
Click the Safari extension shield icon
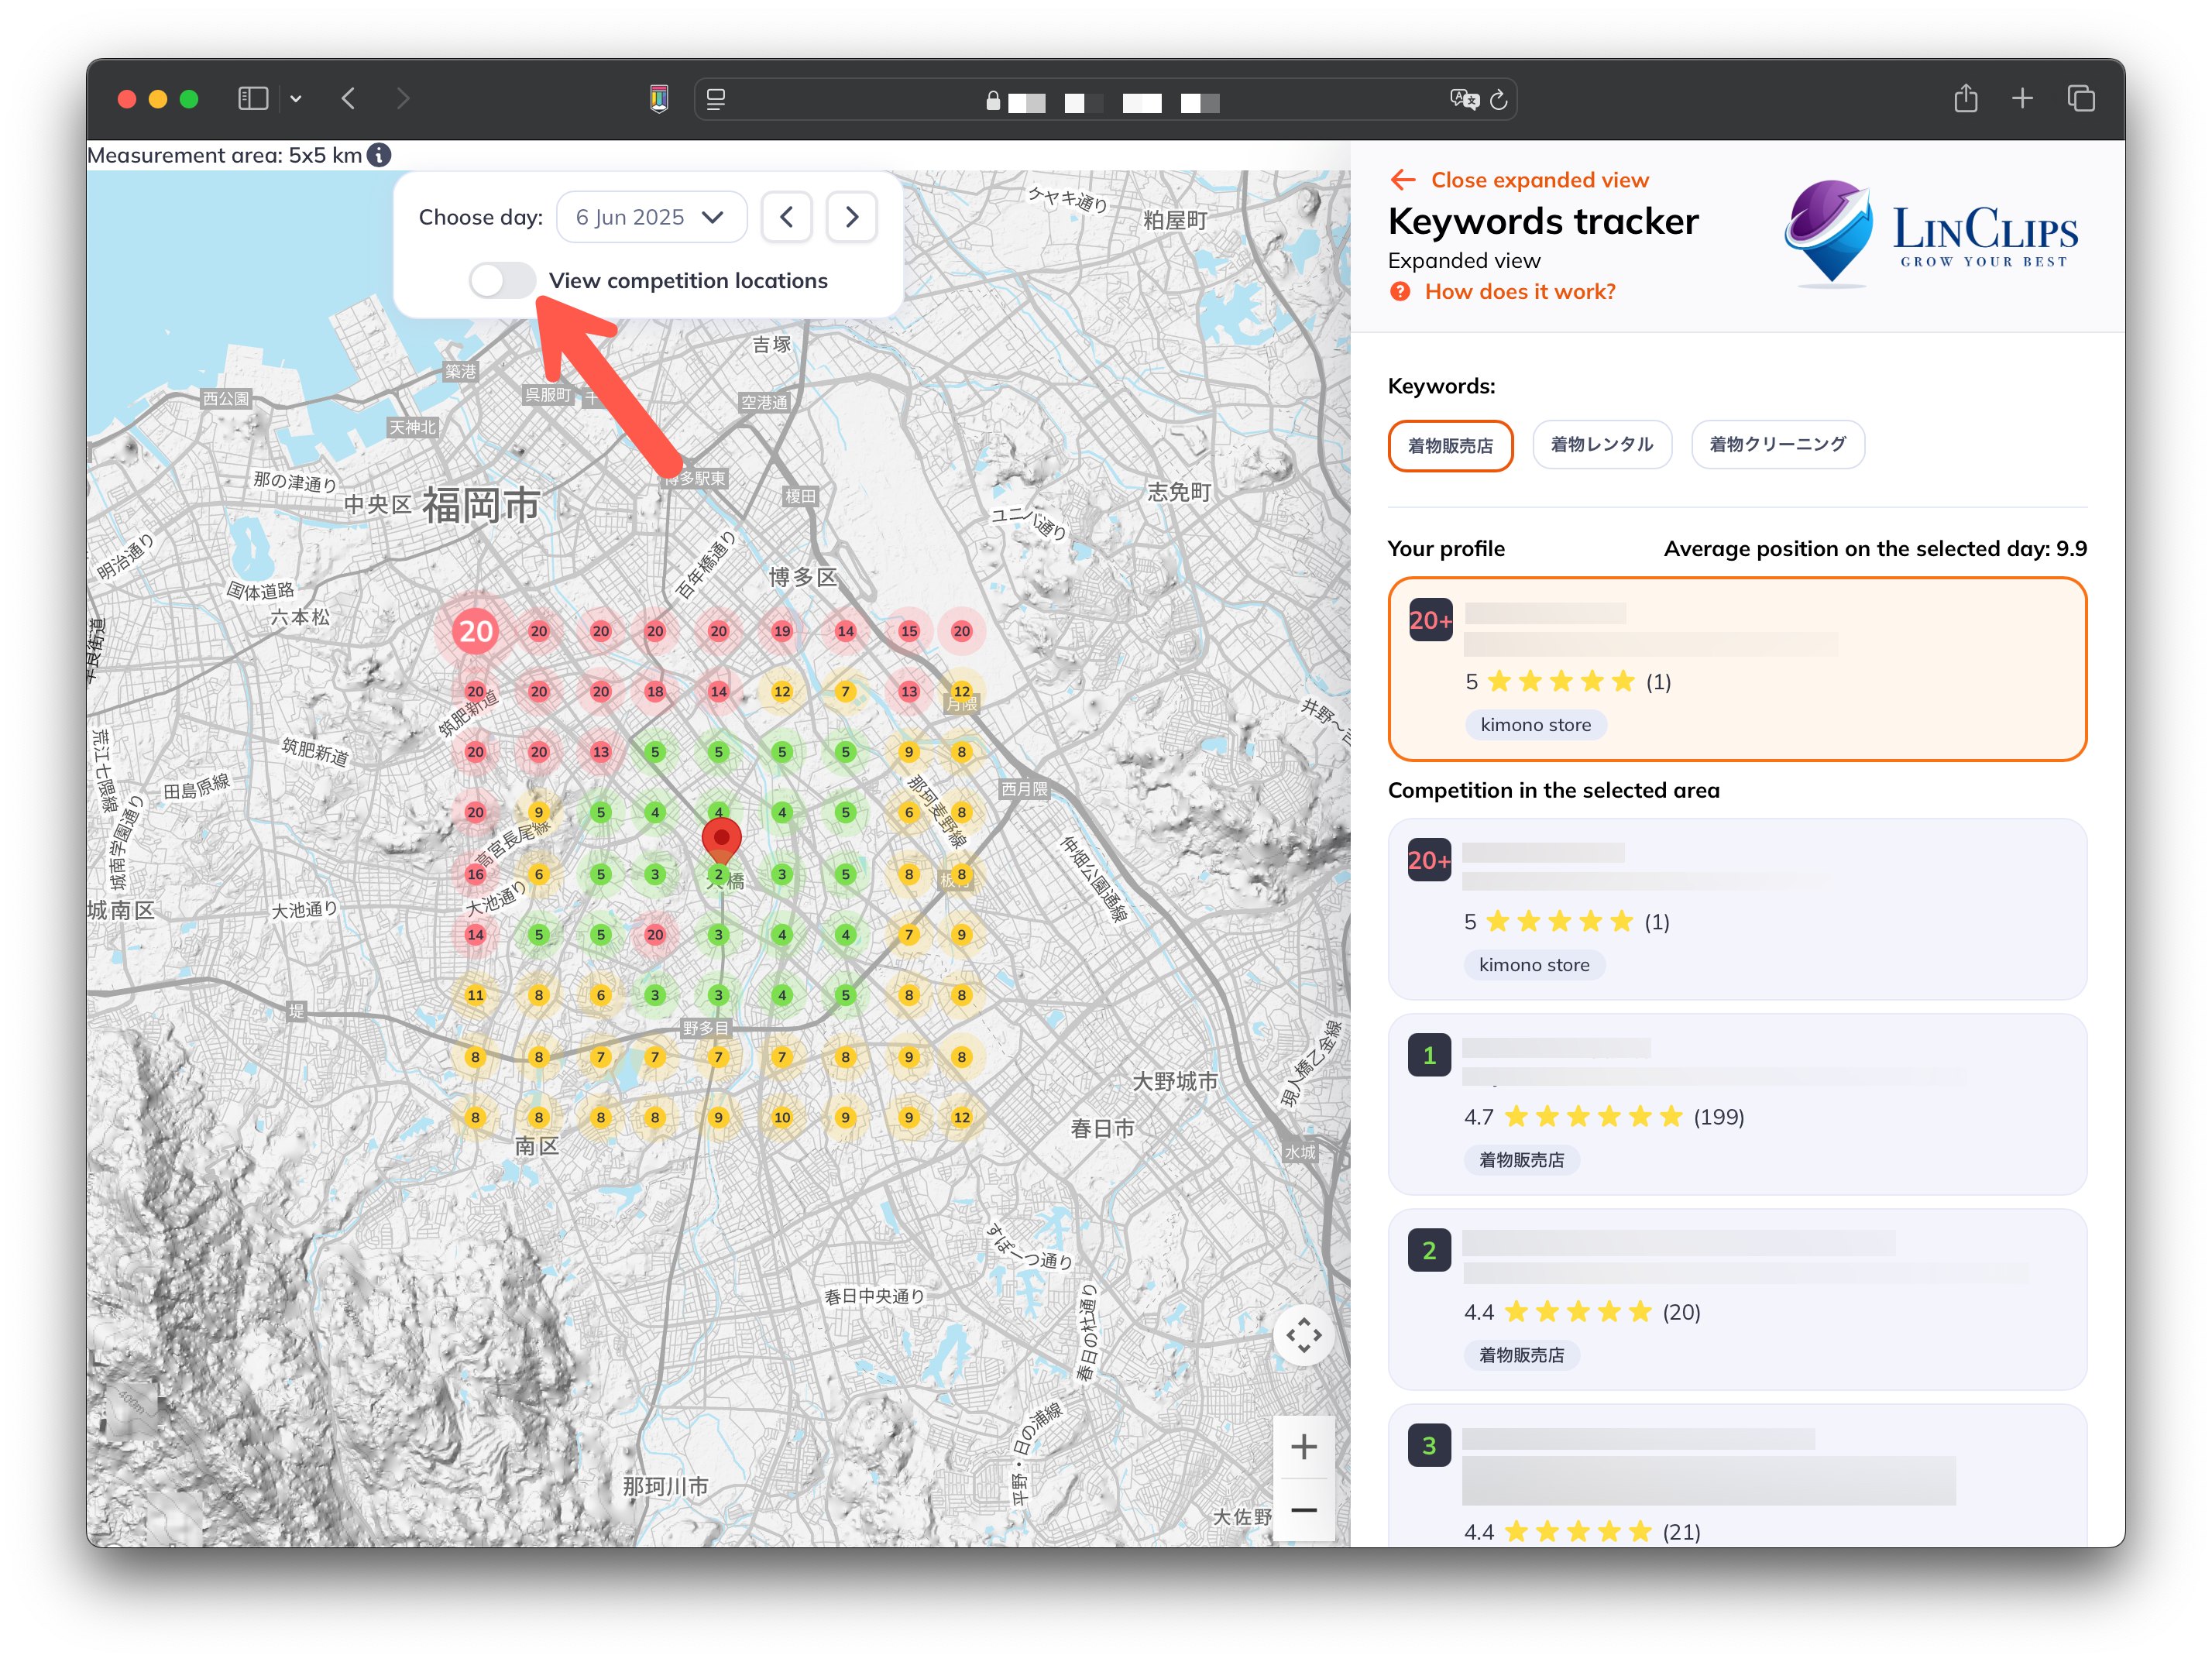(659, 98)
